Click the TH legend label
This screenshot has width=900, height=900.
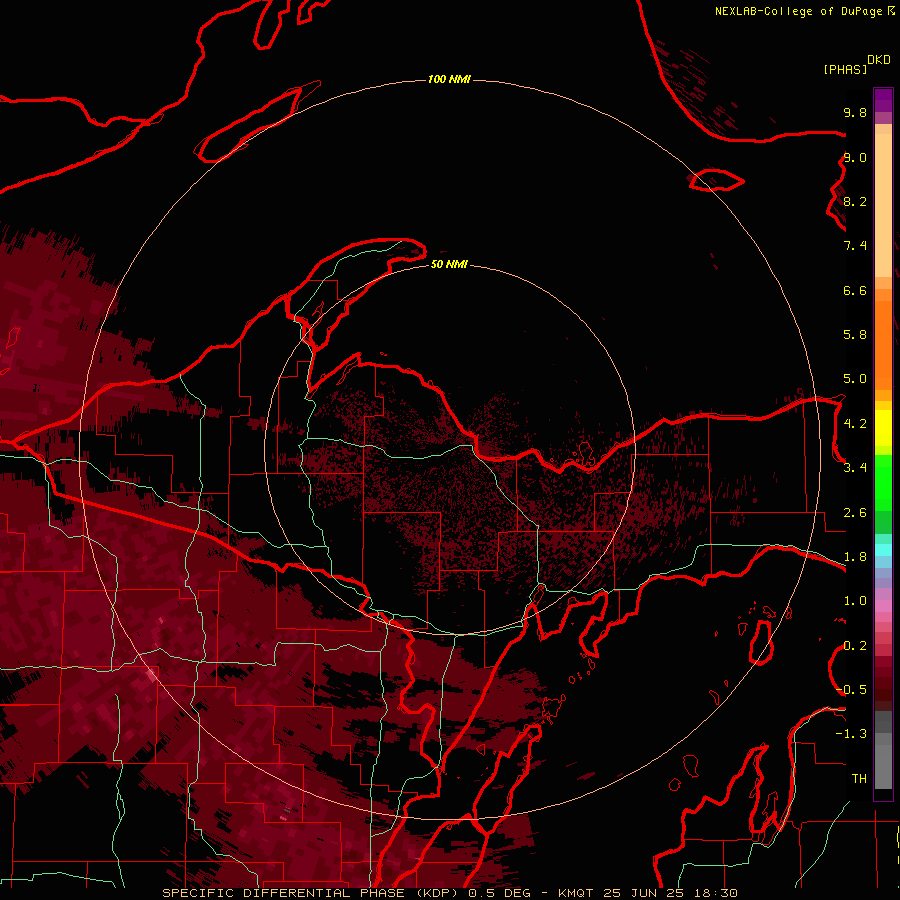(859, 779)
